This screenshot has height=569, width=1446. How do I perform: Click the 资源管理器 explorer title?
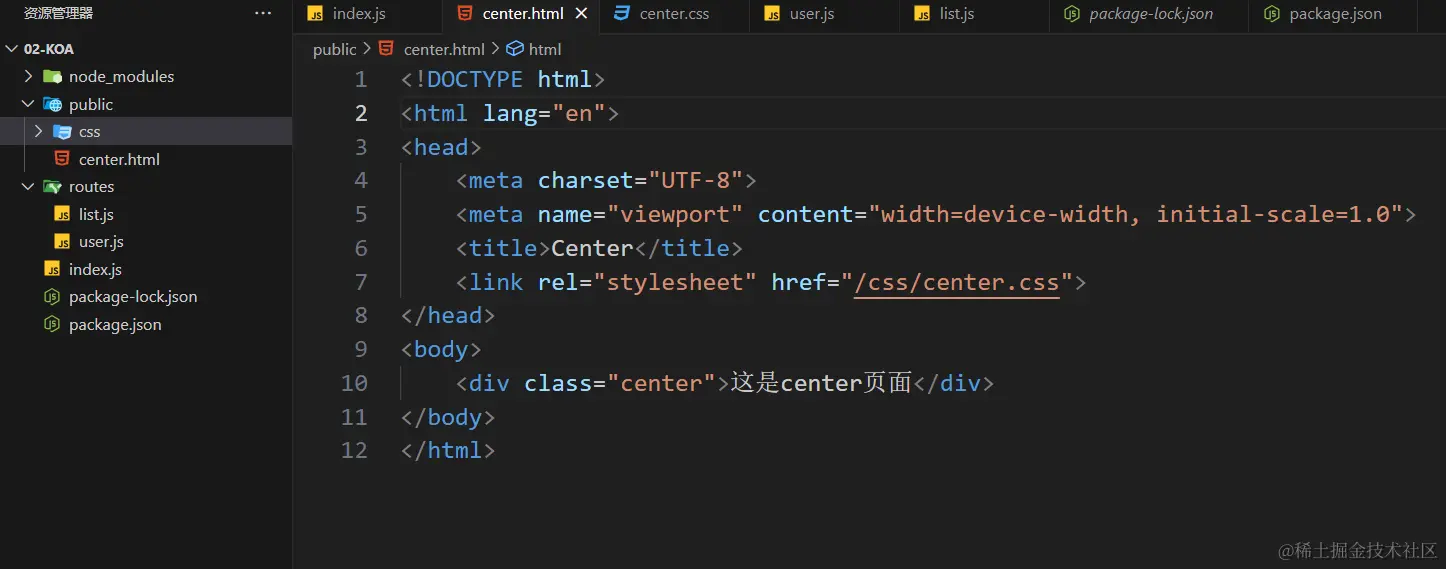pos(58,14)
